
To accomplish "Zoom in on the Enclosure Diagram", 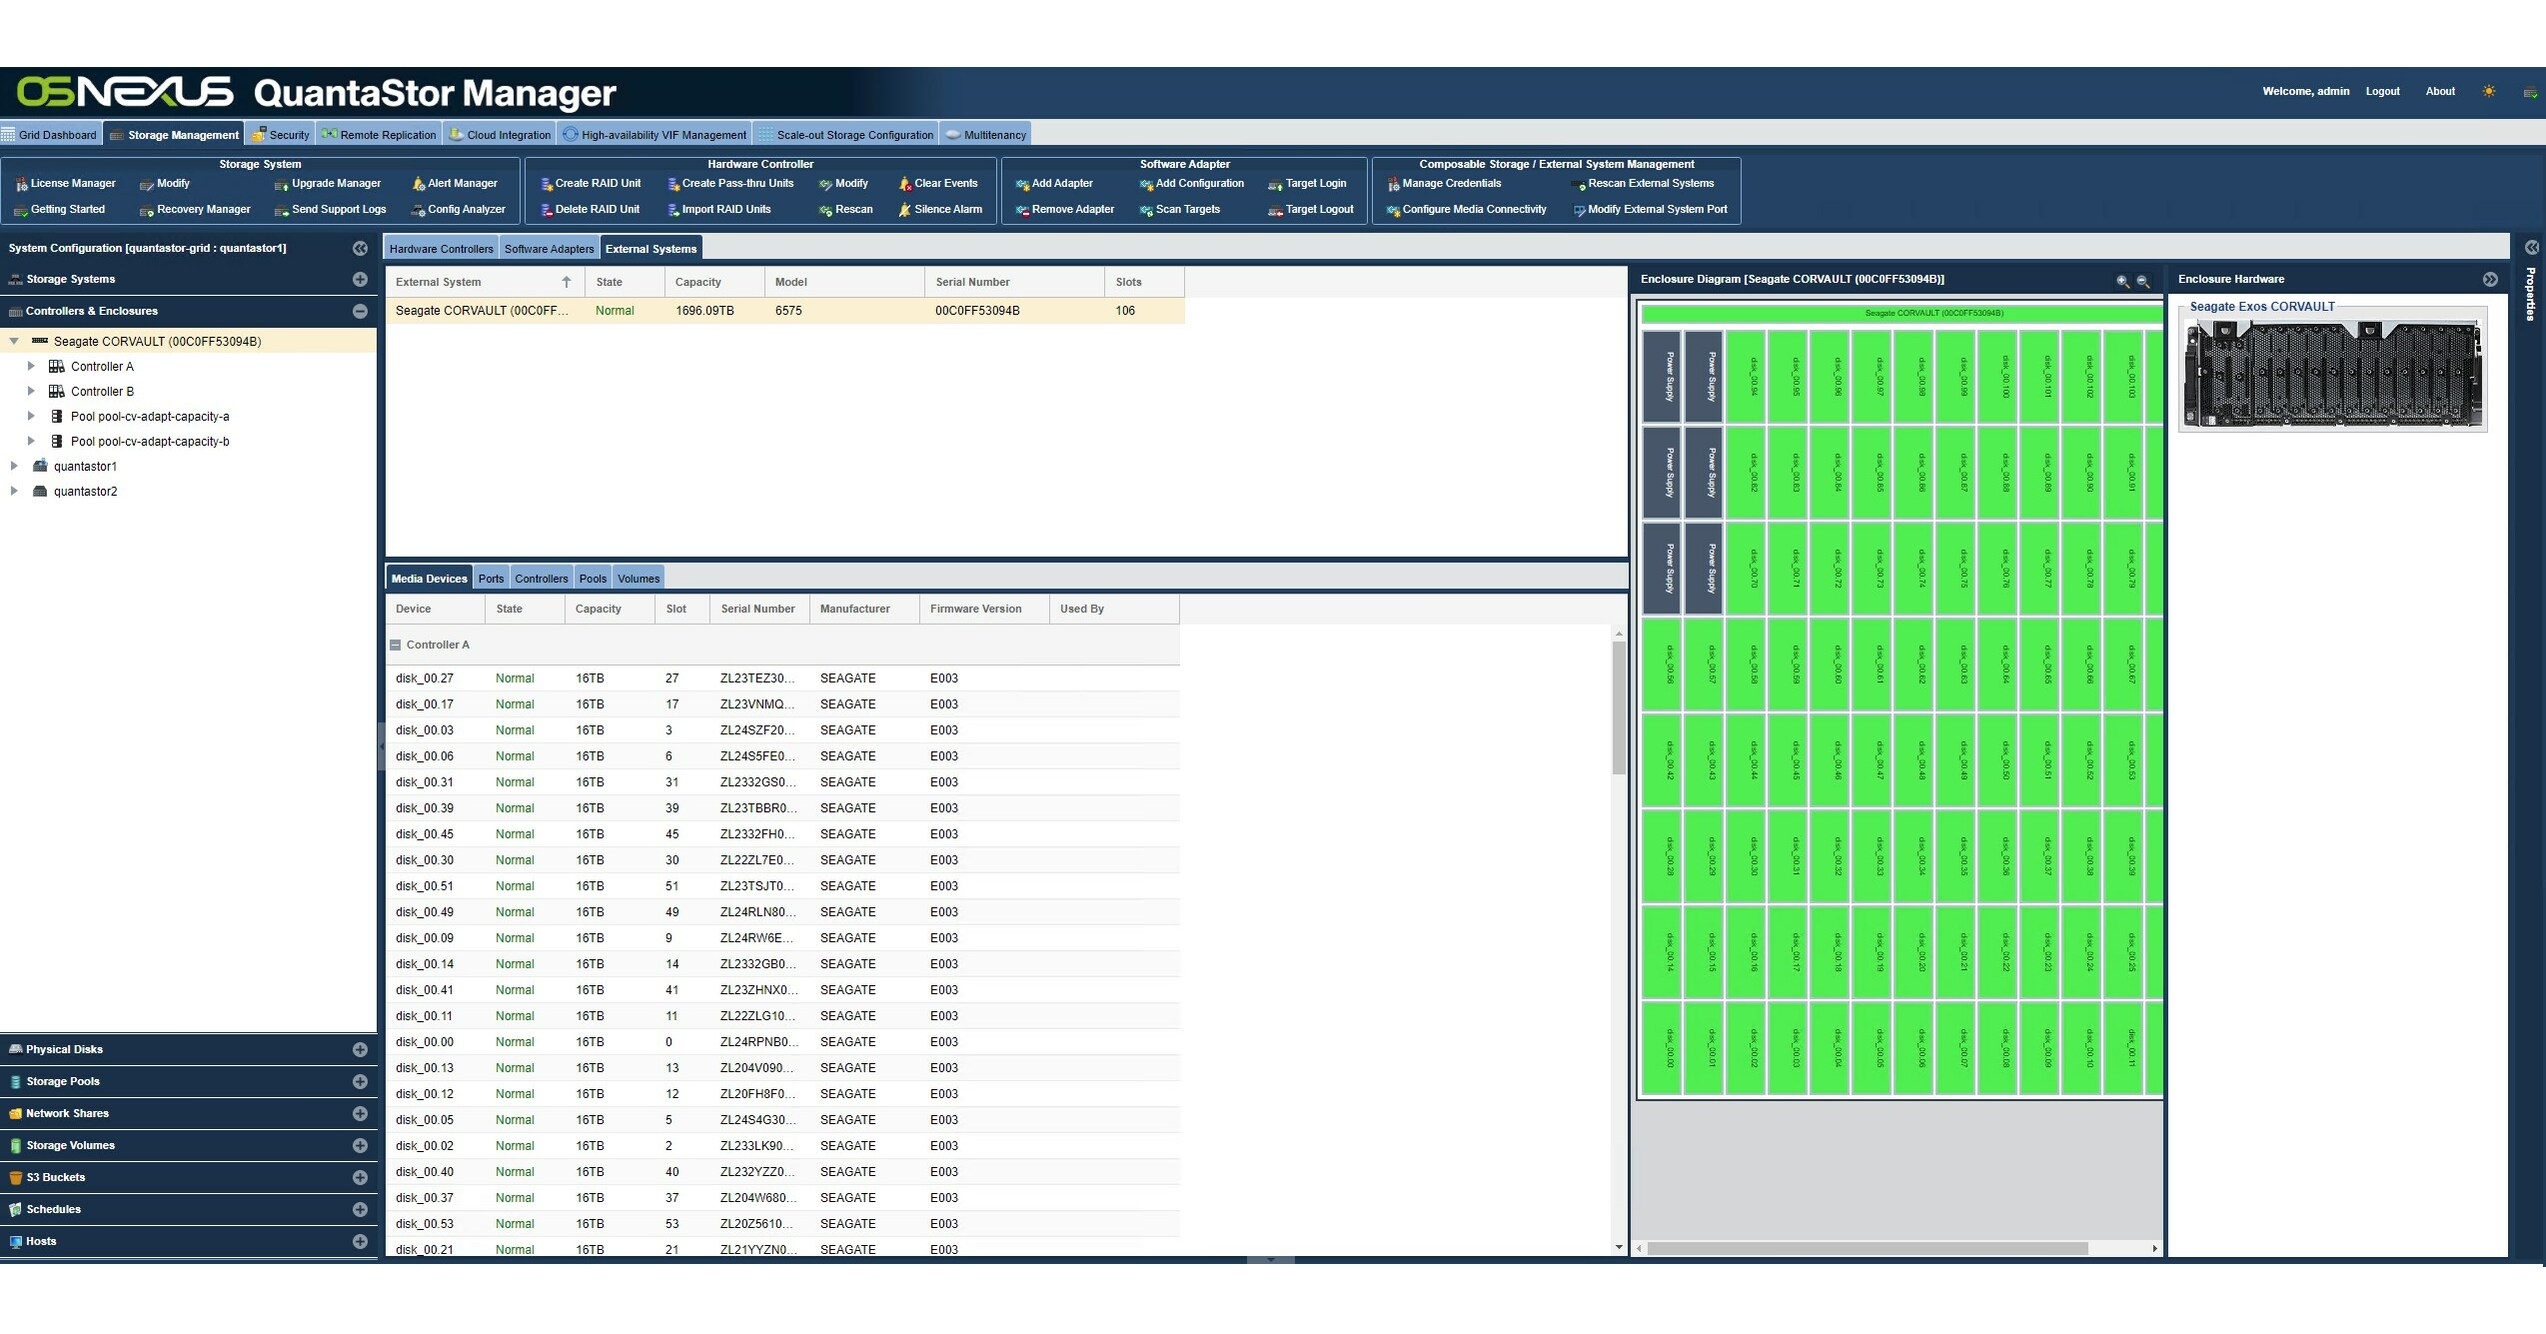I will pos(2122,280).
